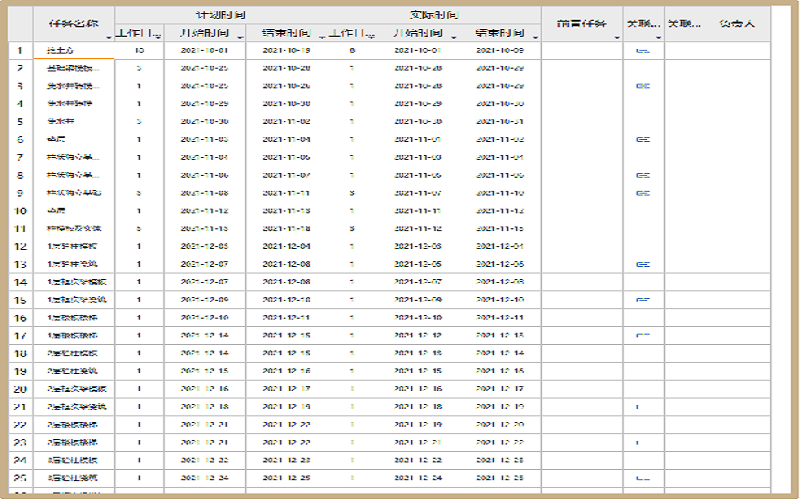Open the linked item icon in row 17
This screenshot has height=500, width=800.
click(643, 336)
